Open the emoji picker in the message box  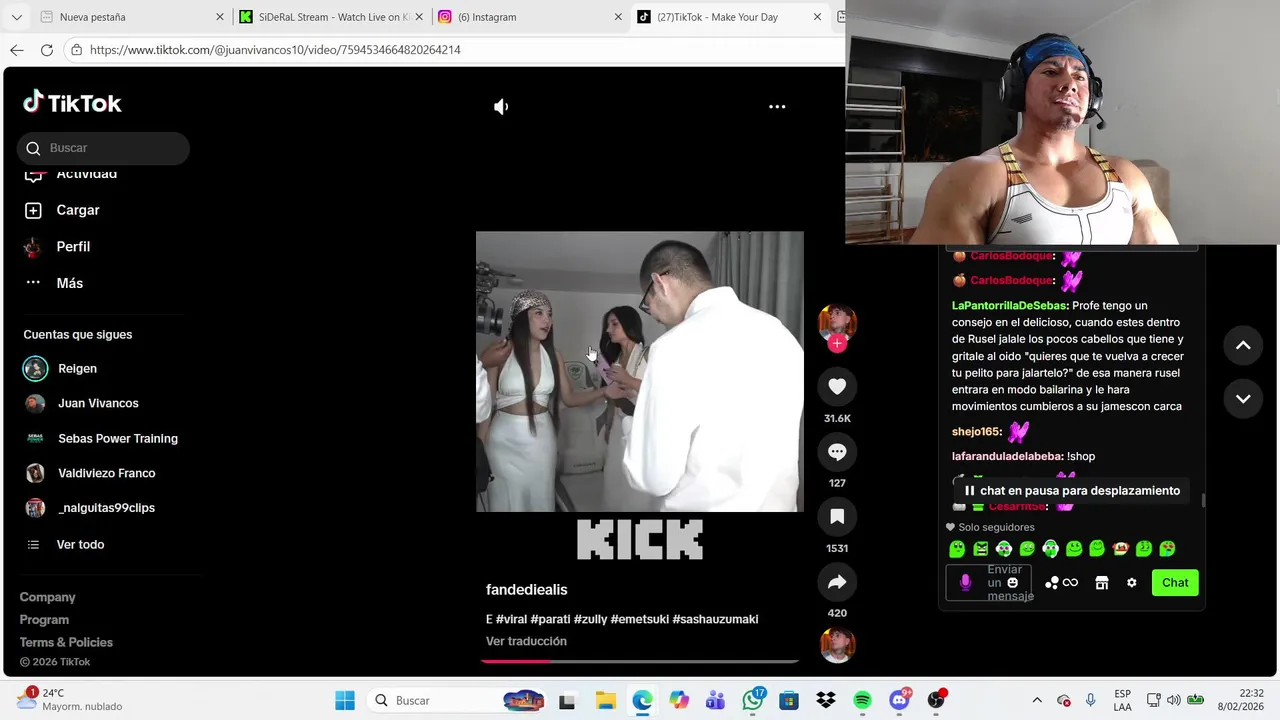pyautogui.click(x=1012, y=583)
